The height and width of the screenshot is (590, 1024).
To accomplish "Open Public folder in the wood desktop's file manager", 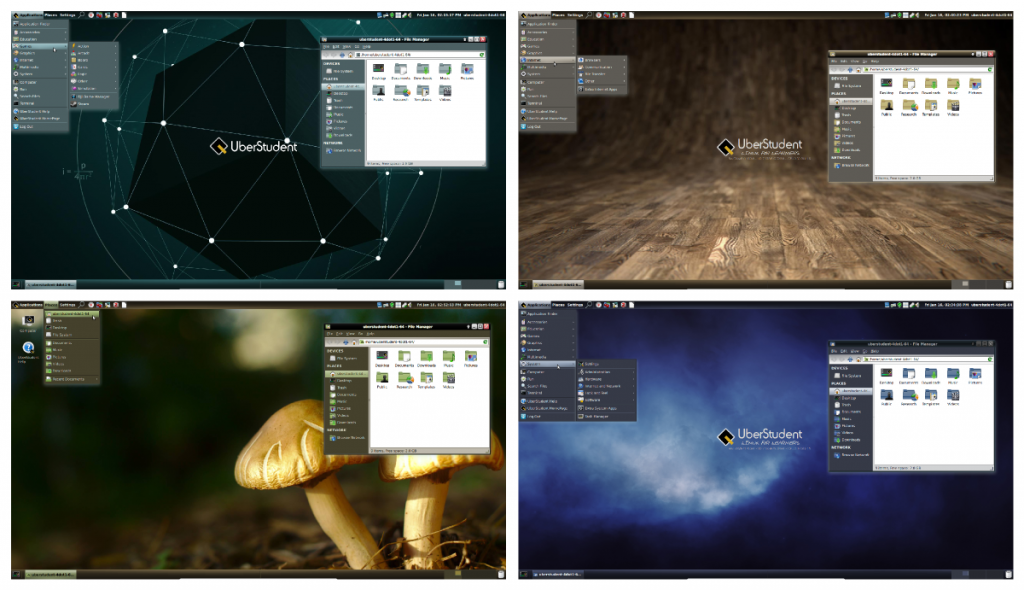I will tap(886, 106).
